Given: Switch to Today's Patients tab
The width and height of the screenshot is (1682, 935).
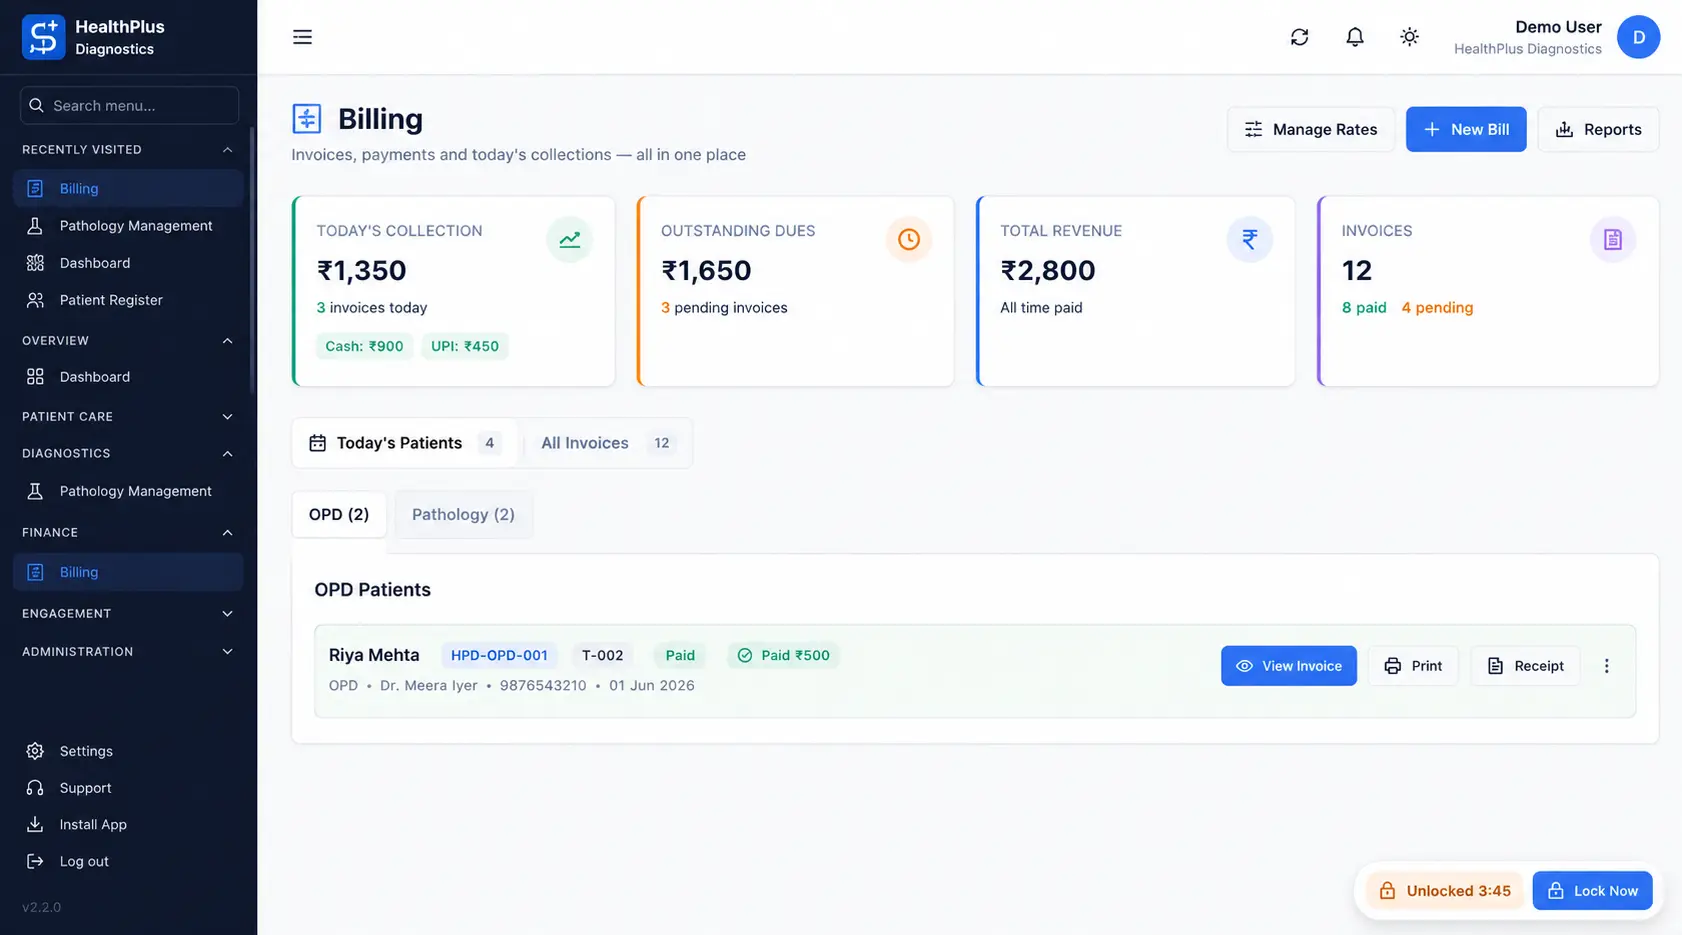Looking at the screenshot, I should pos(405,443).
